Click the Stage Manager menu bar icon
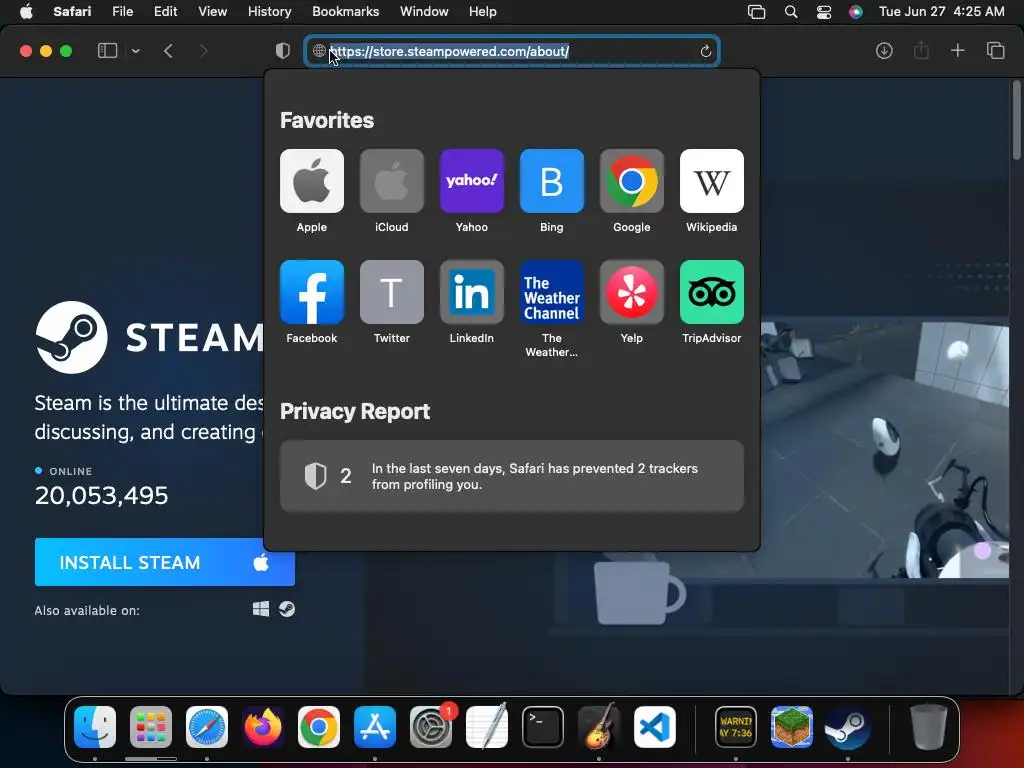The image size is (1024, 768). [x=756, y=12]
